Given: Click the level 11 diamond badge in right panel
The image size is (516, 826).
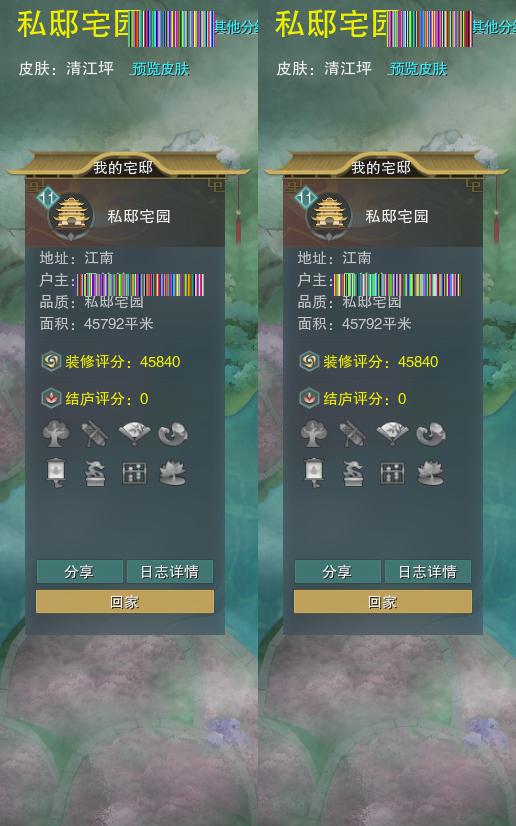Looking at the screenshot, I should 306,199.
